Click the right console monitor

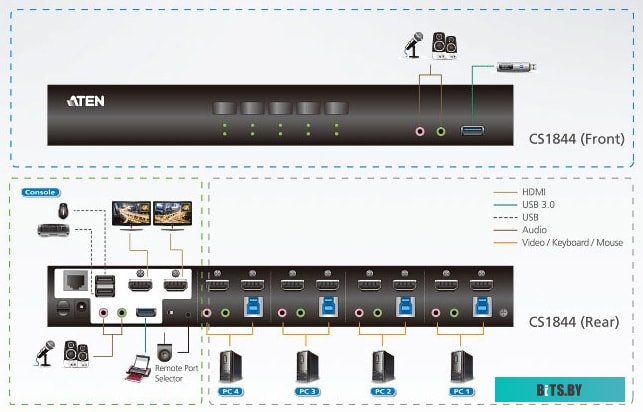[x=172, y=214]
